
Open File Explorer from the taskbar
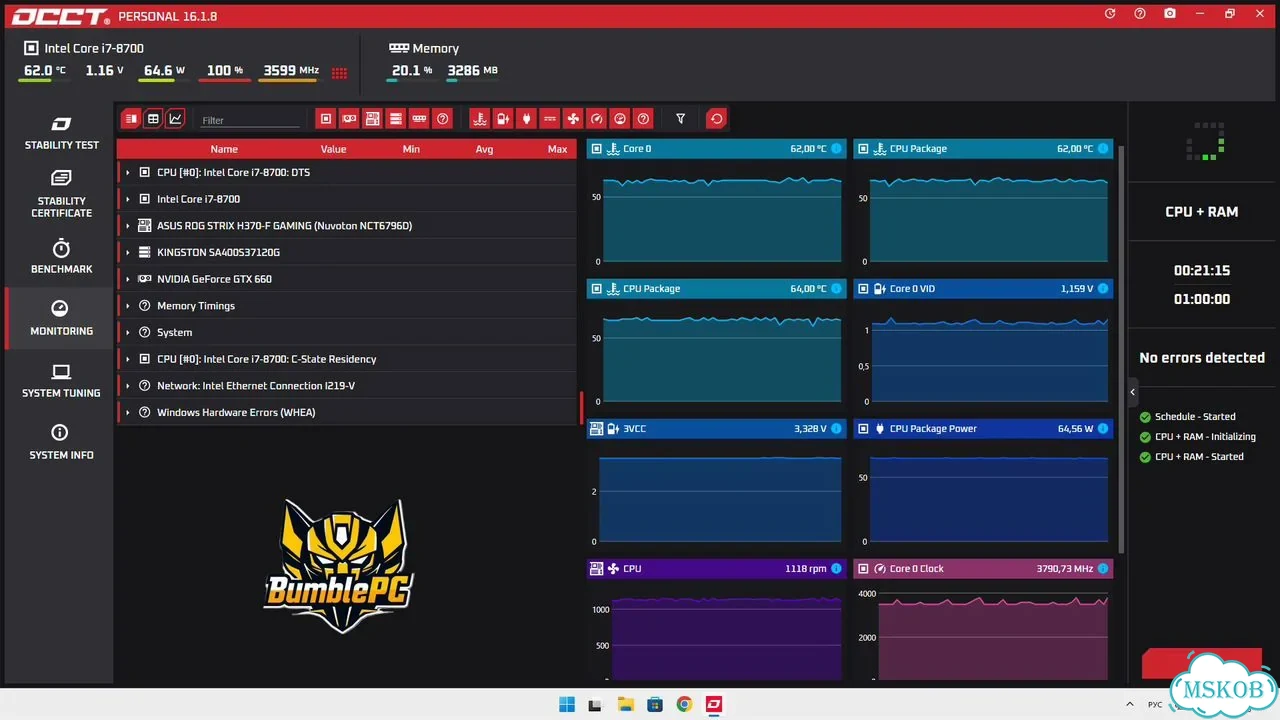[x=625, y=704]
